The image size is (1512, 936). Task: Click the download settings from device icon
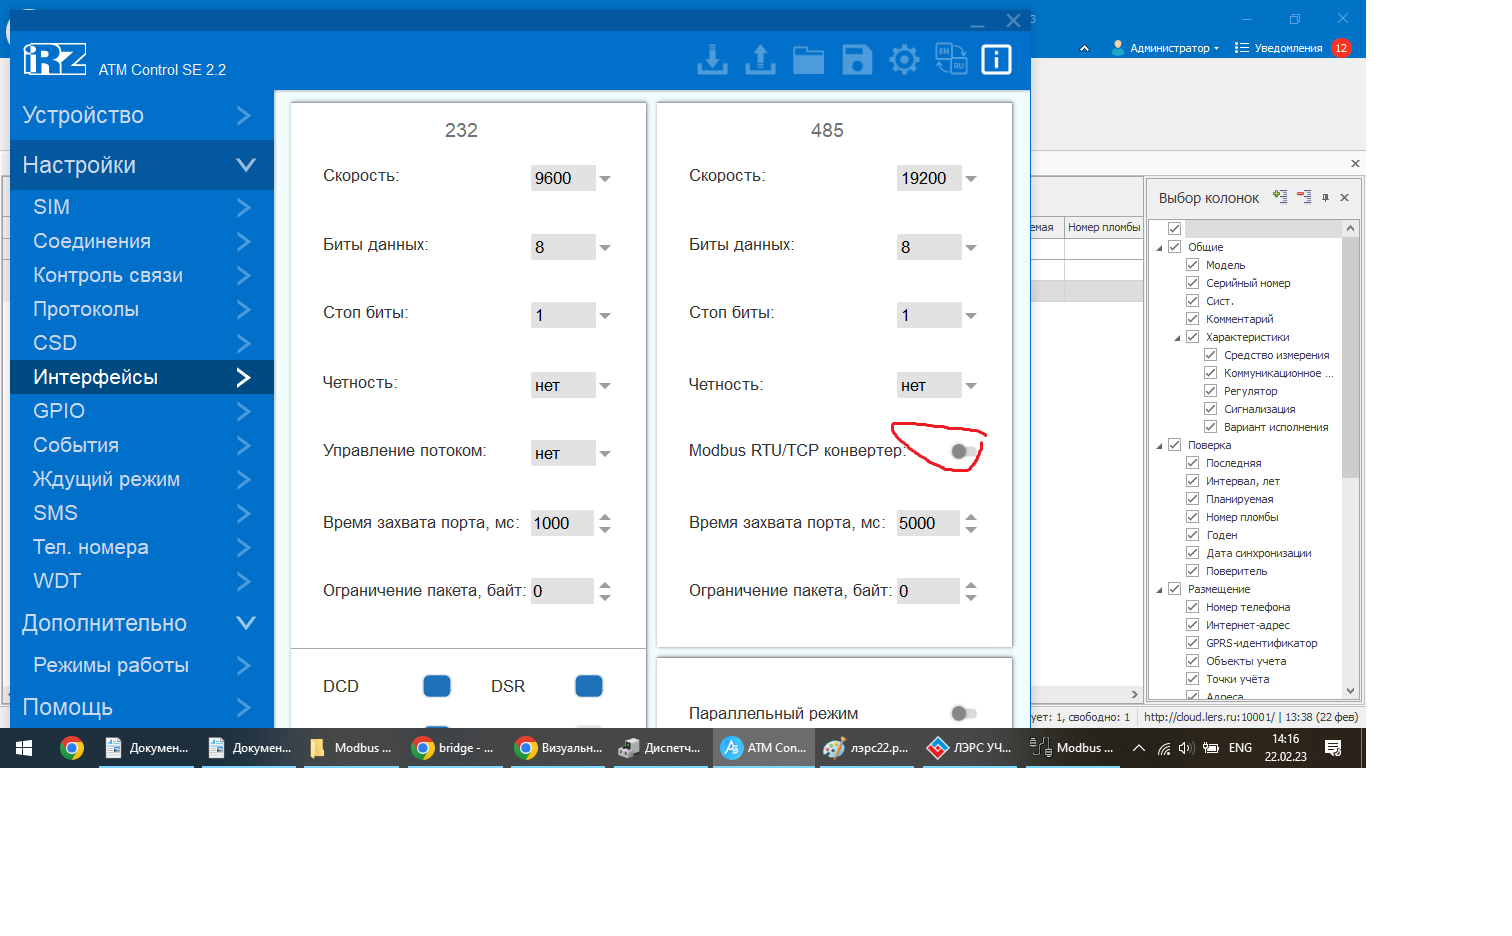click(x=712, y=60)
